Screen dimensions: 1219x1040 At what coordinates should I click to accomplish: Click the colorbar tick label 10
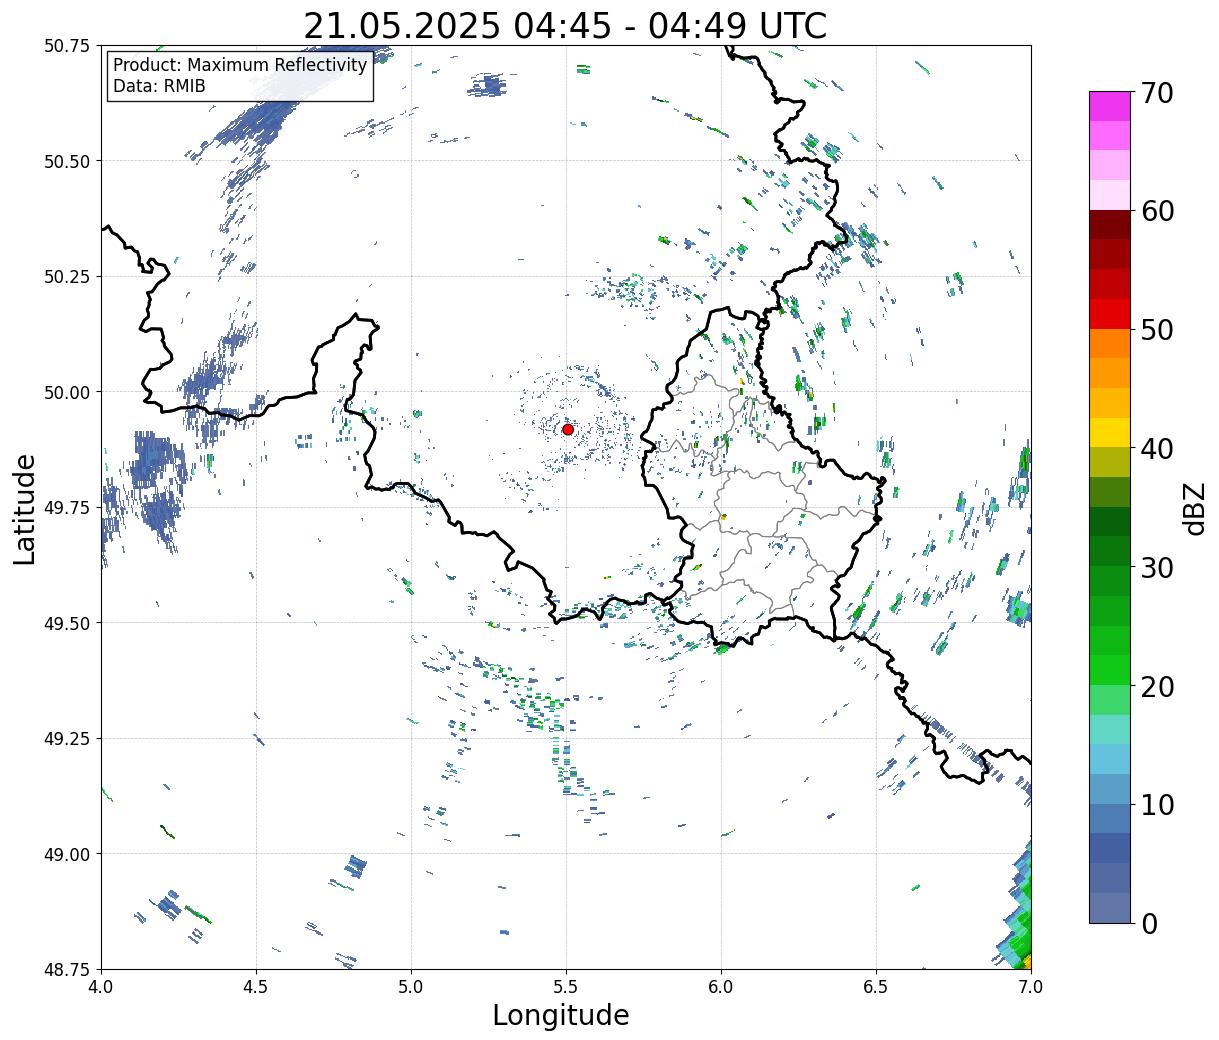point(1157,804)
